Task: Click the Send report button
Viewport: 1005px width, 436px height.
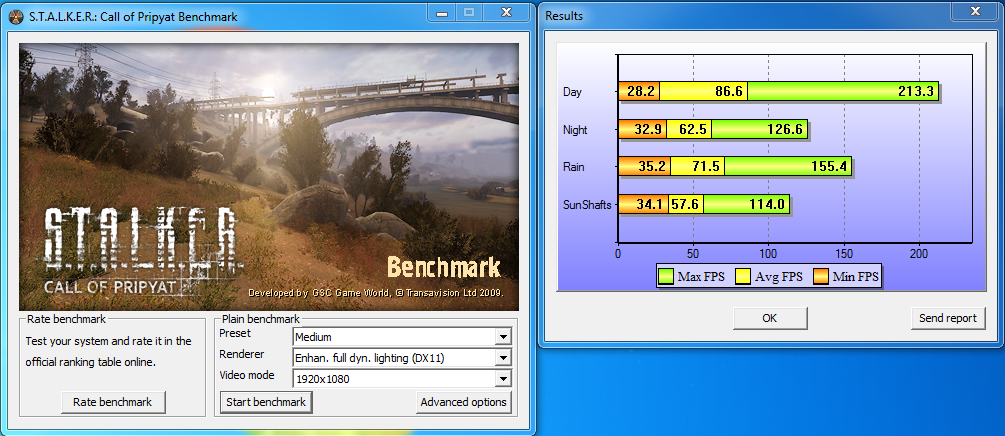Action: coord(946,318)
